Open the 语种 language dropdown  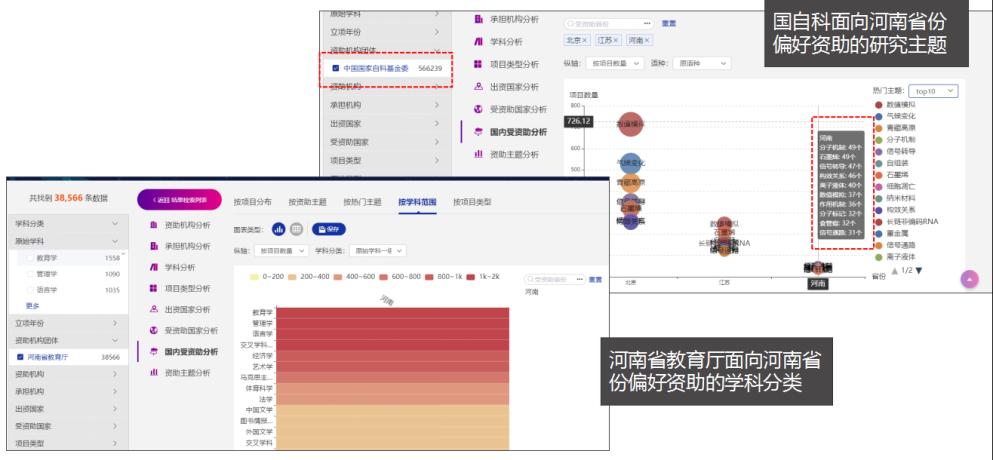coord(703,63)
